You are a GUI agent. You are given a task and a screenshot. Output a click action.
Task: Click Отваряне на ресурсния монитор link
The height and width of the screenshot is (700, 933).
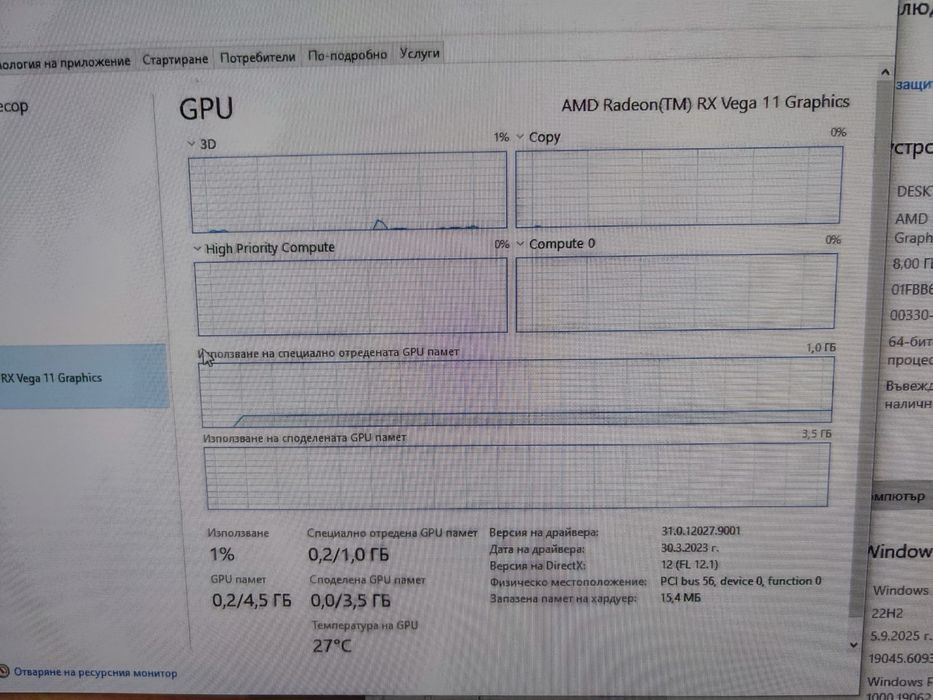coord(95,673)
